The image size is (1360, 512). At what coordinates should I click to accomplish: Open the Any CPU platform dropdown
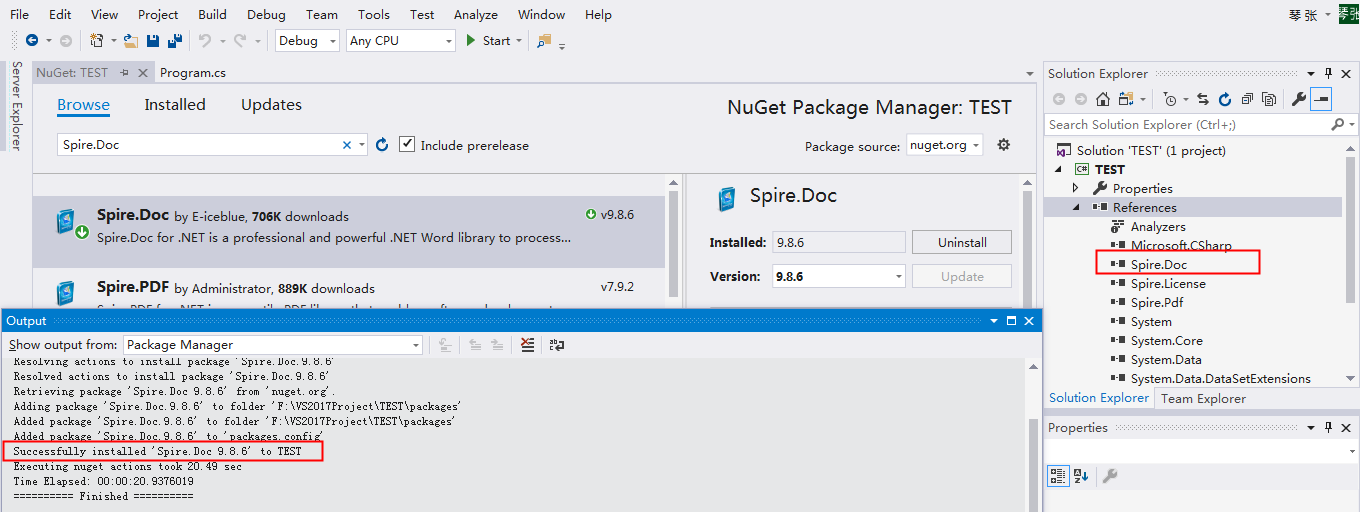pyautogui.click(x=400, y=40)
